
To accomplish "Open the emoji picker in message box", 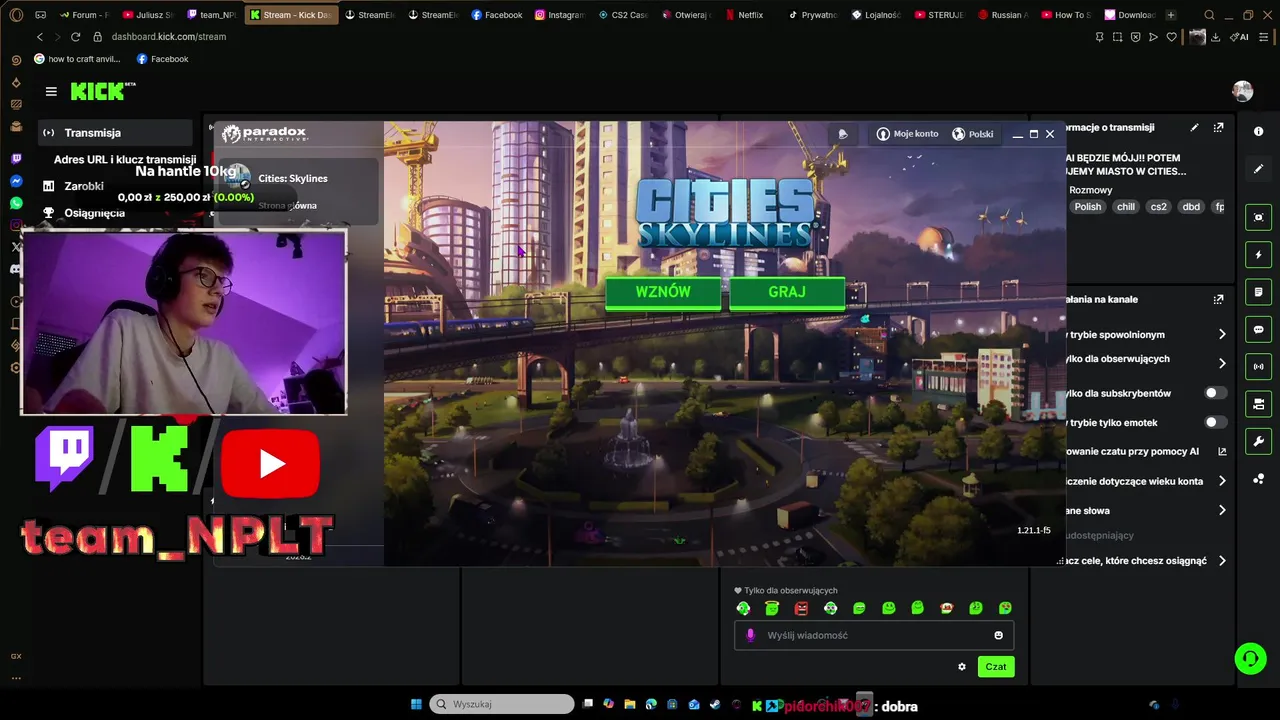I will point(998,635).
